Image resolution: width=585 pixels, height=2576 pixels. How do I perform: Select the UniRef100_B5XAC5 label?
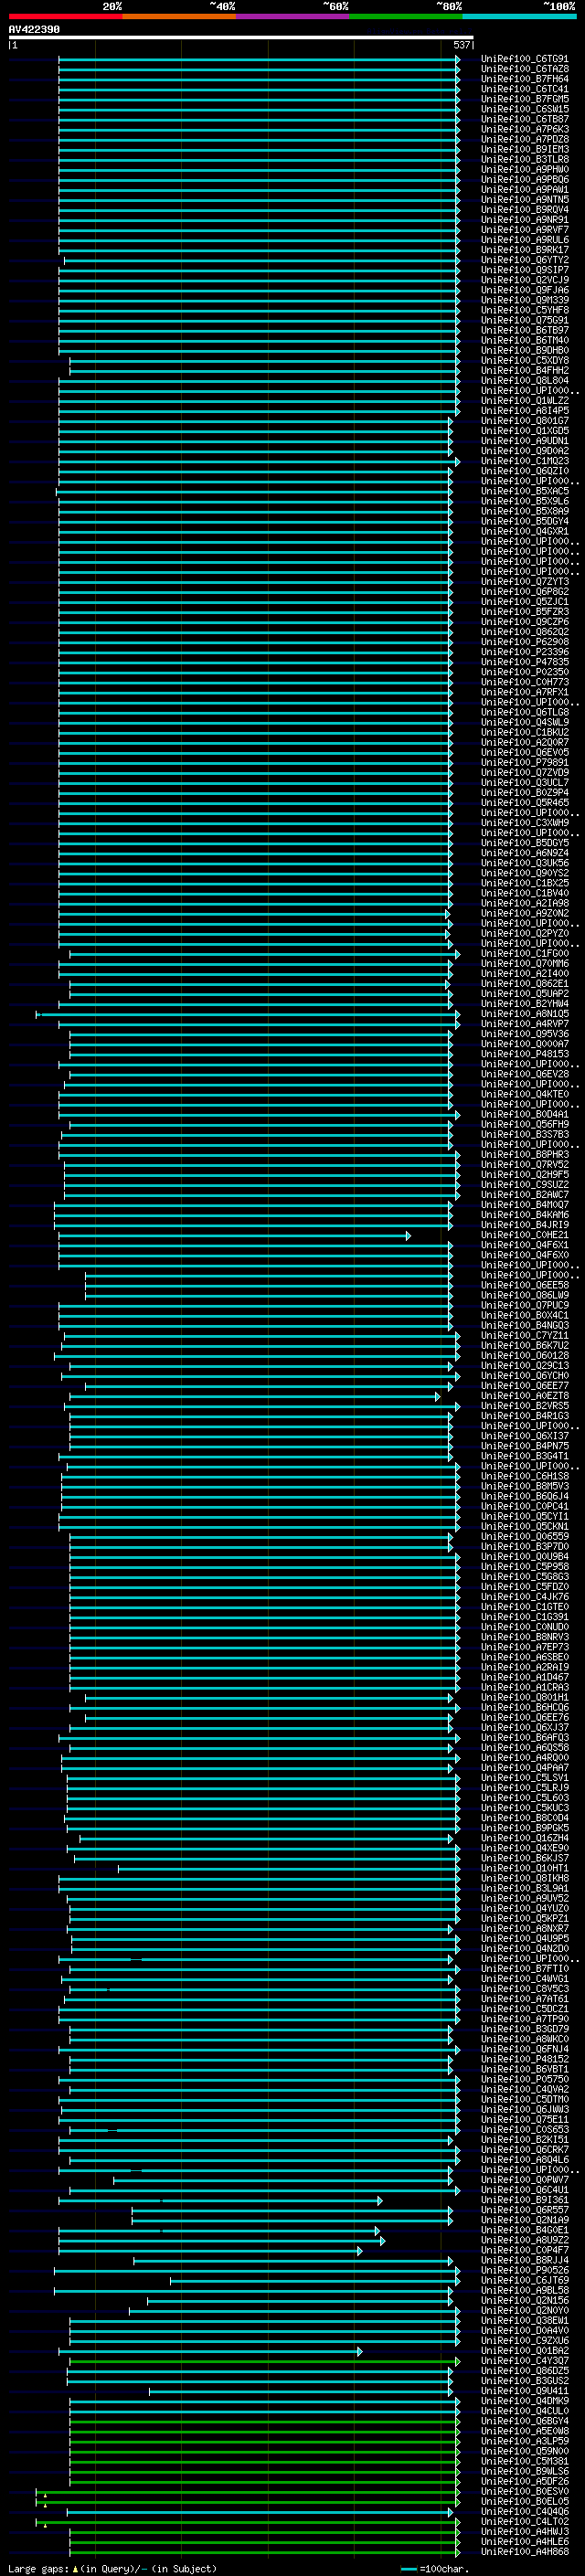pos(525,491)
